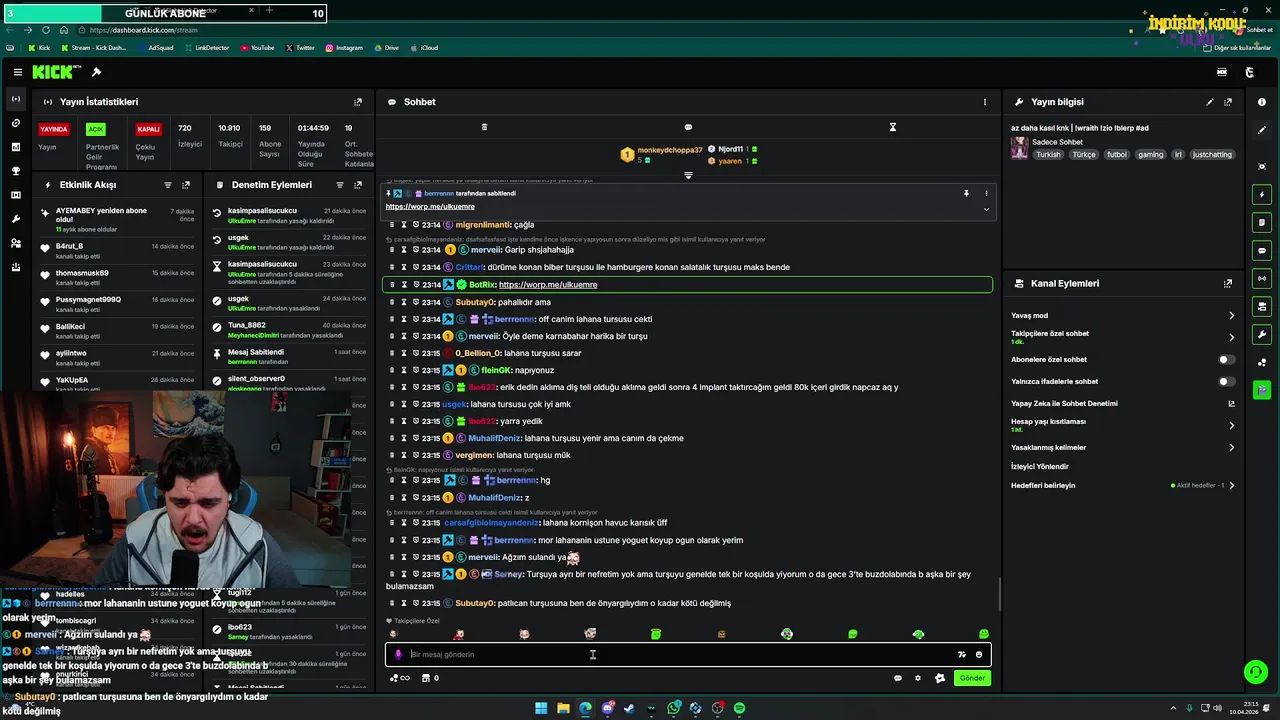Expand the Yavaş mod option
This screenshot has height=720, width=1280.
click(x=1231, y=315)
